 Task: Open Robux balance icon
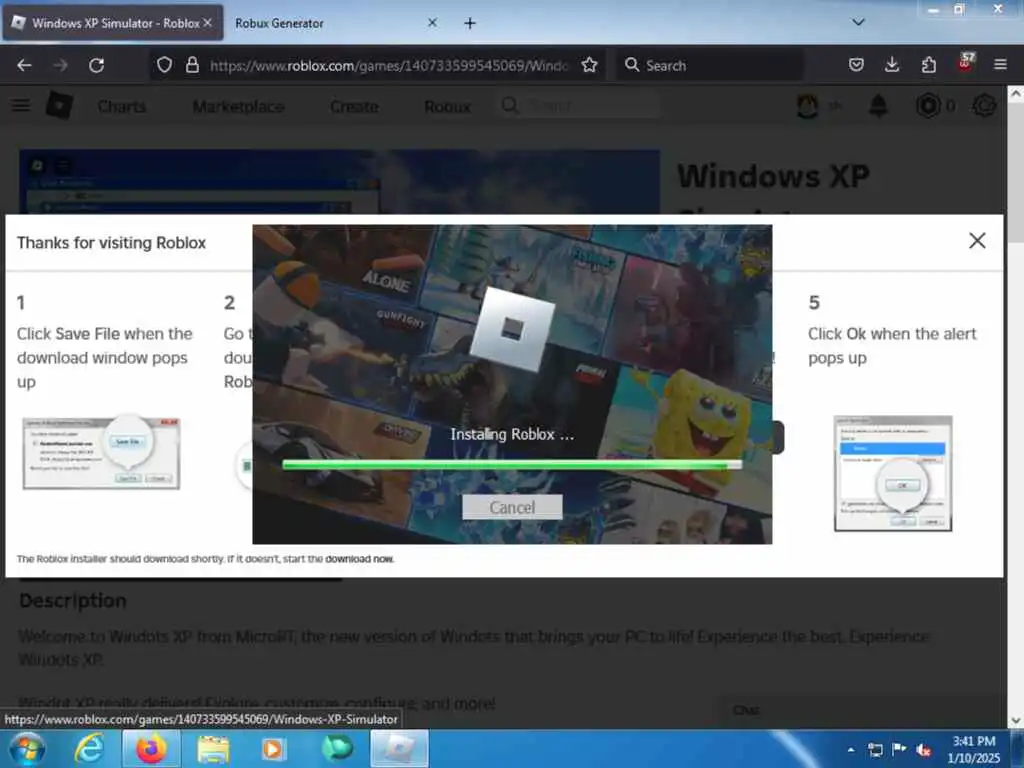click(928, 105)
